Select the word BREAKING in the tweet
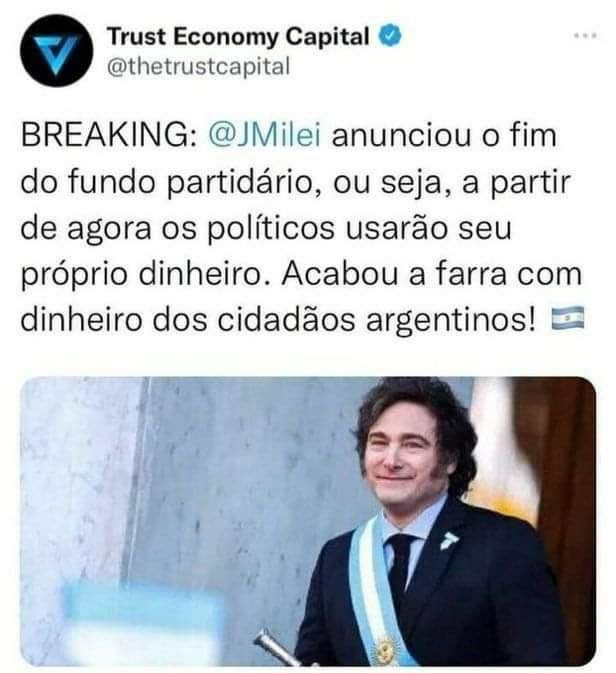This screenshot has width=616, height=673. tap(109, 135)
